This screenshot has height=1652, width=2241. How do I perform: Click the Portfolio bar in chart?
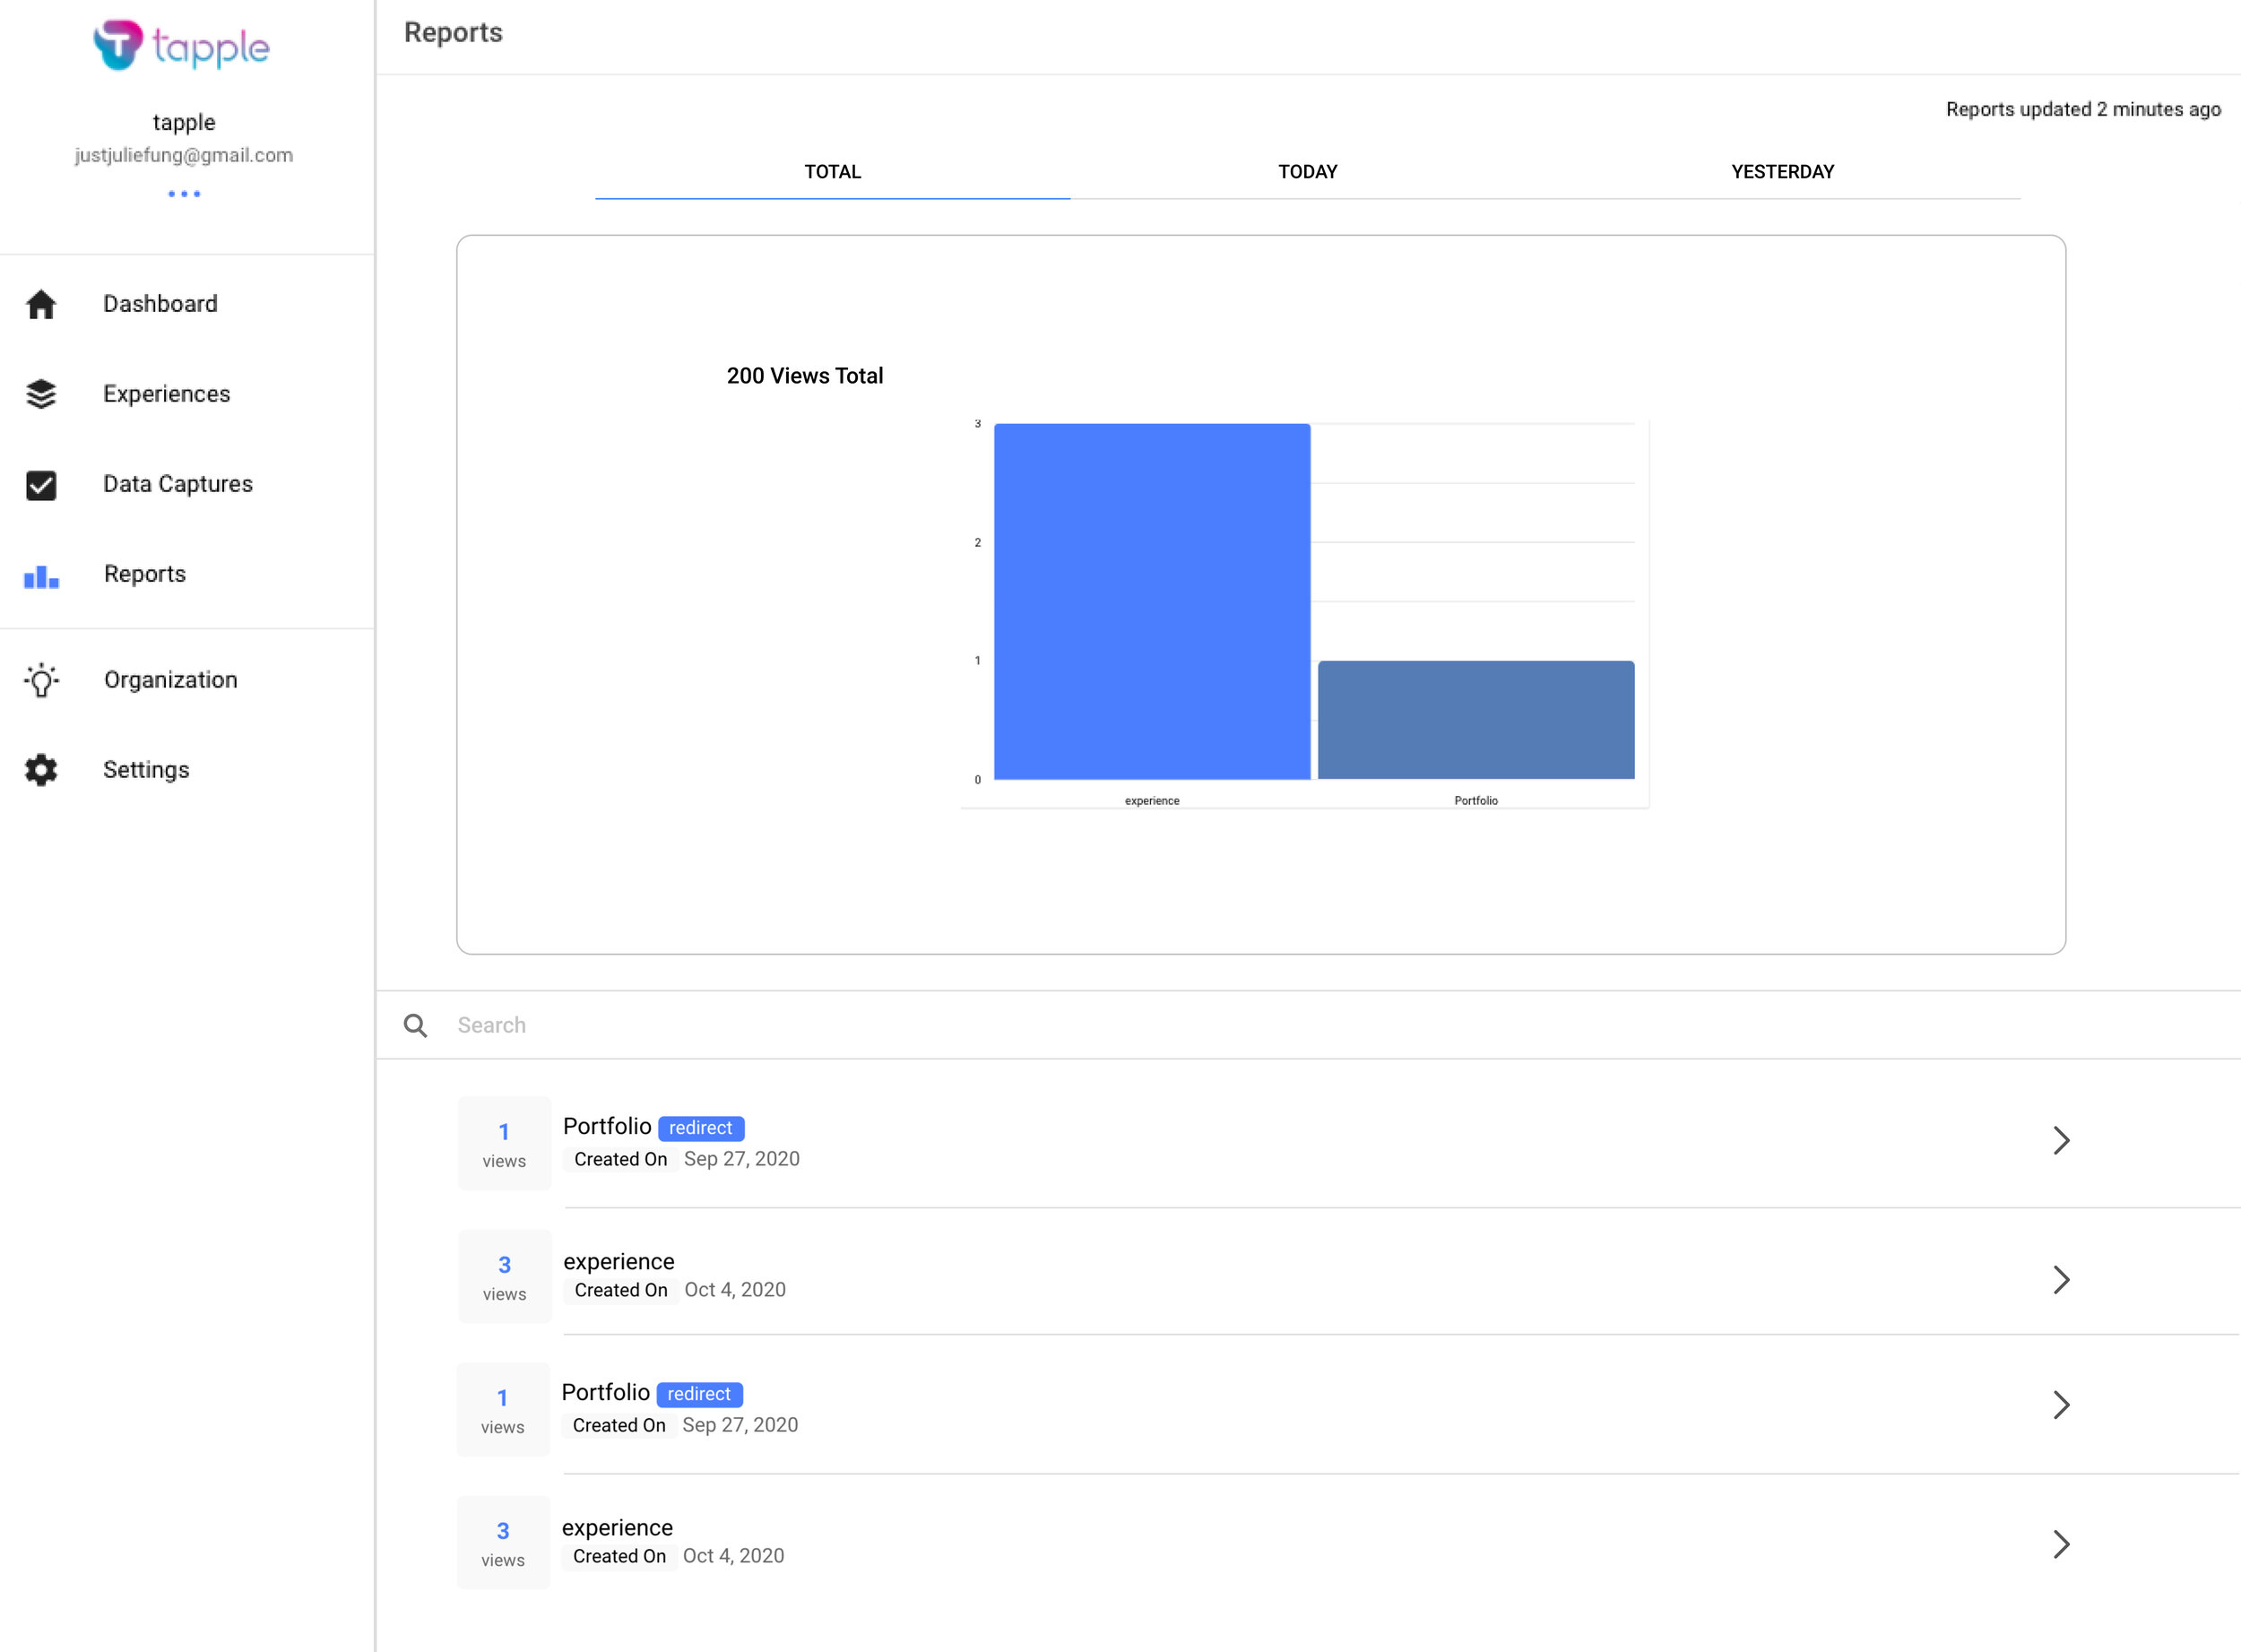(x=1476, y=720)
